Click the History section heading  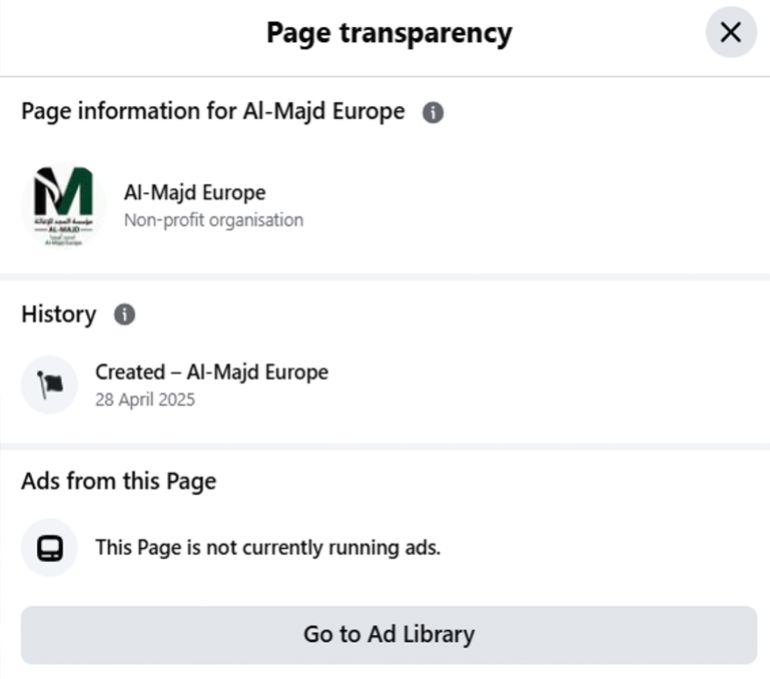pos(58,314)
